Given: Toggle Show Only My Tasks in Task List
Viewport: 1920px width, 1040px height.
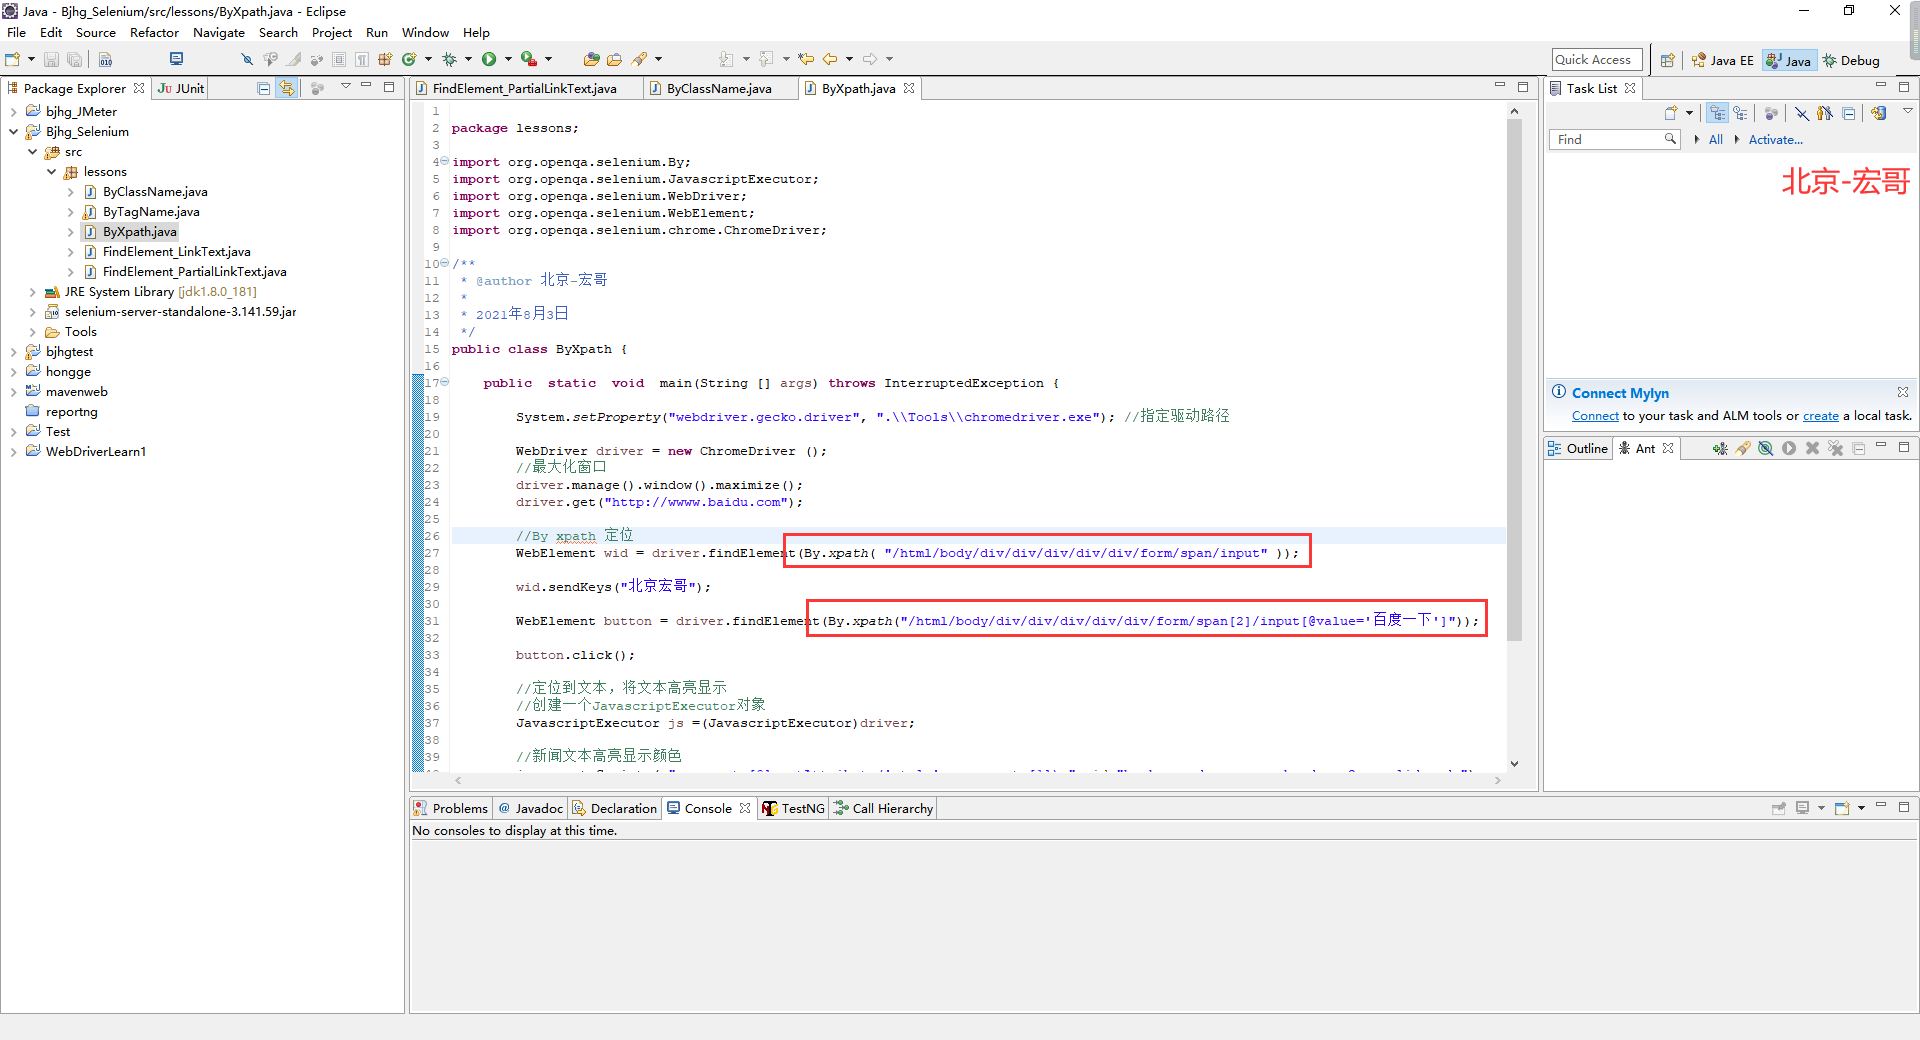Looking at the screenshot, I should click(x=1825, y=113).
